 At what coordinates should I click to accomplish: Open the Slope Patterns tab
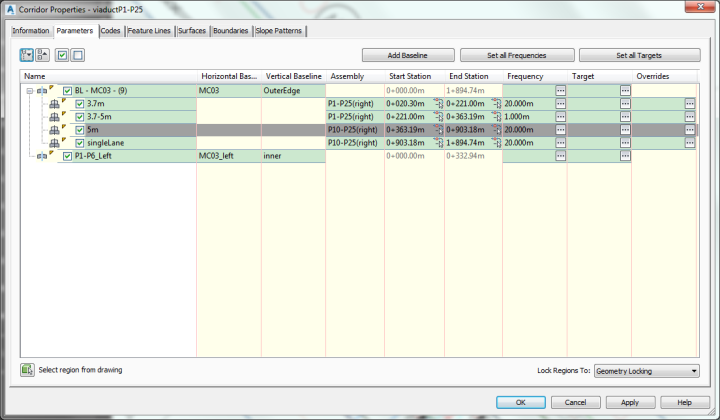coord(279,31)
